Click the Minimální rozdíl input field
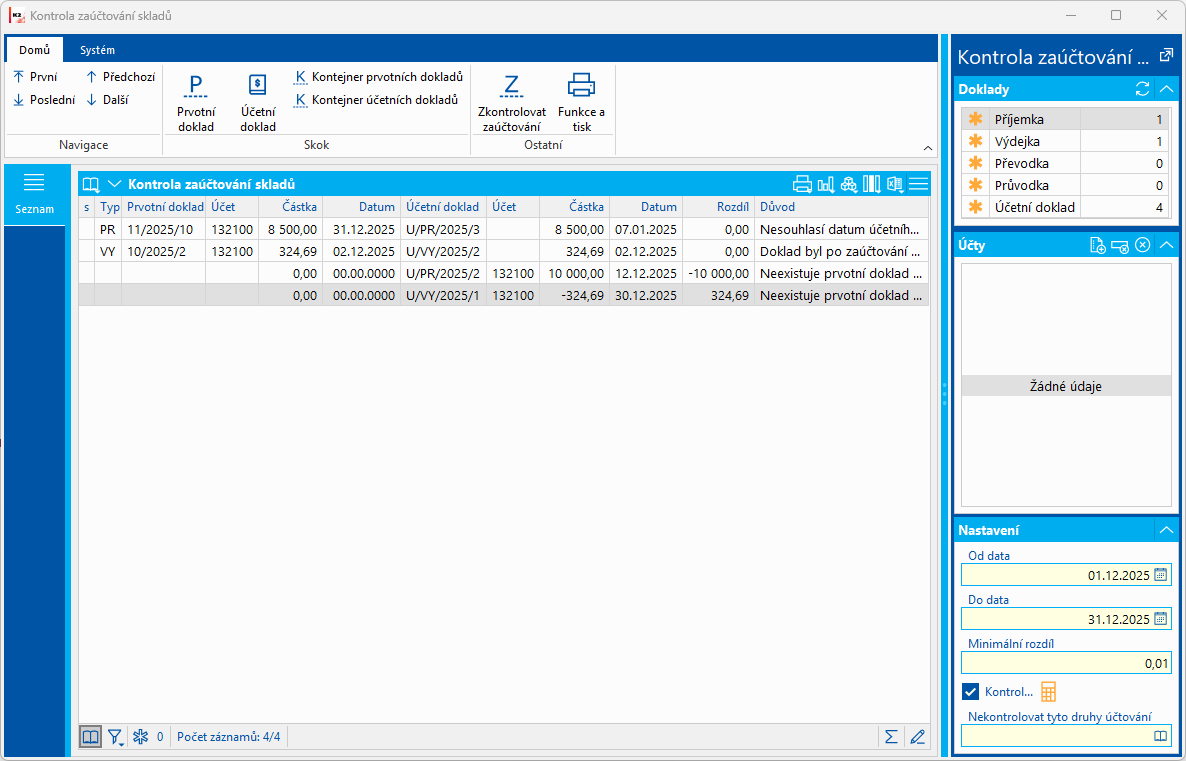The image size is (1186, 761). pyautogui.click(x=1065, y=663)
